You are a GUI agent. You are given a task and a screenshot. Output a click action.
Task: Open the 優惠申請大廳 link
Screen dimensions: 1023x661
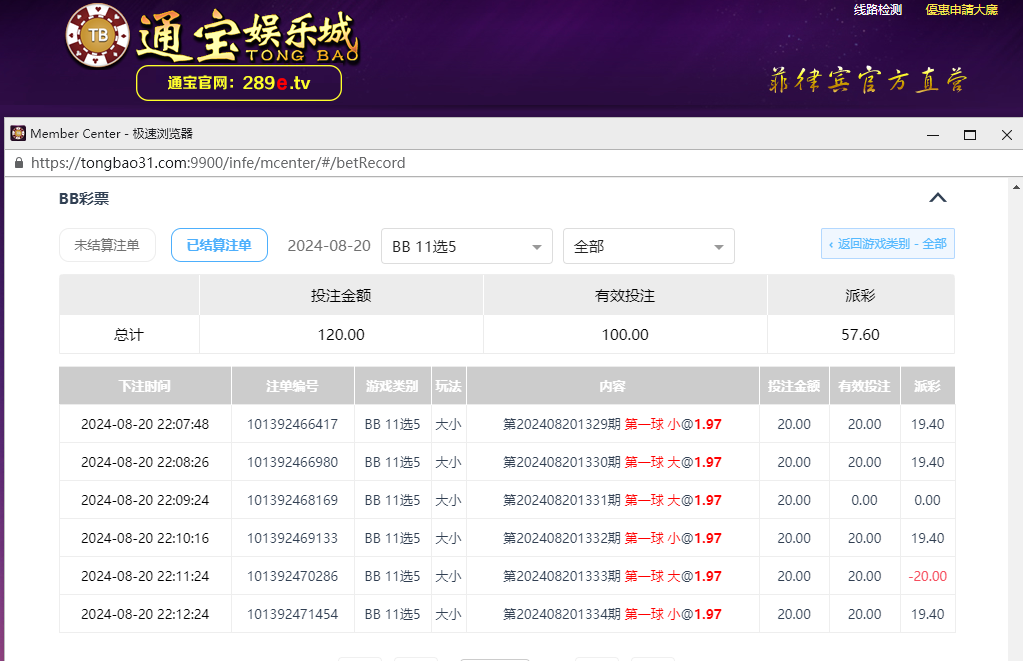[961, 10]
